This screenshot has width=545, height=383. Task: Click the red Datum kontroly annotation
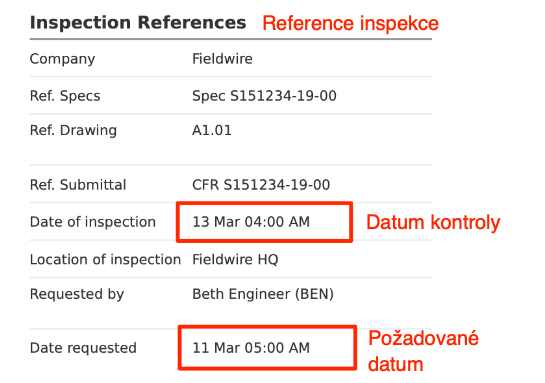(x=433, y=222)
